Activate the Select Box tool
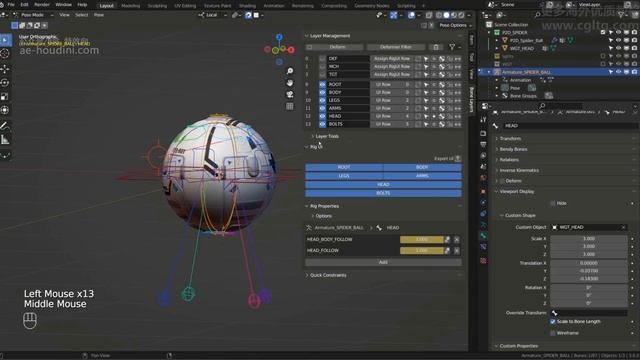This screenshot has width=640, height=360. pyautogui.click(x=5, y=40)
